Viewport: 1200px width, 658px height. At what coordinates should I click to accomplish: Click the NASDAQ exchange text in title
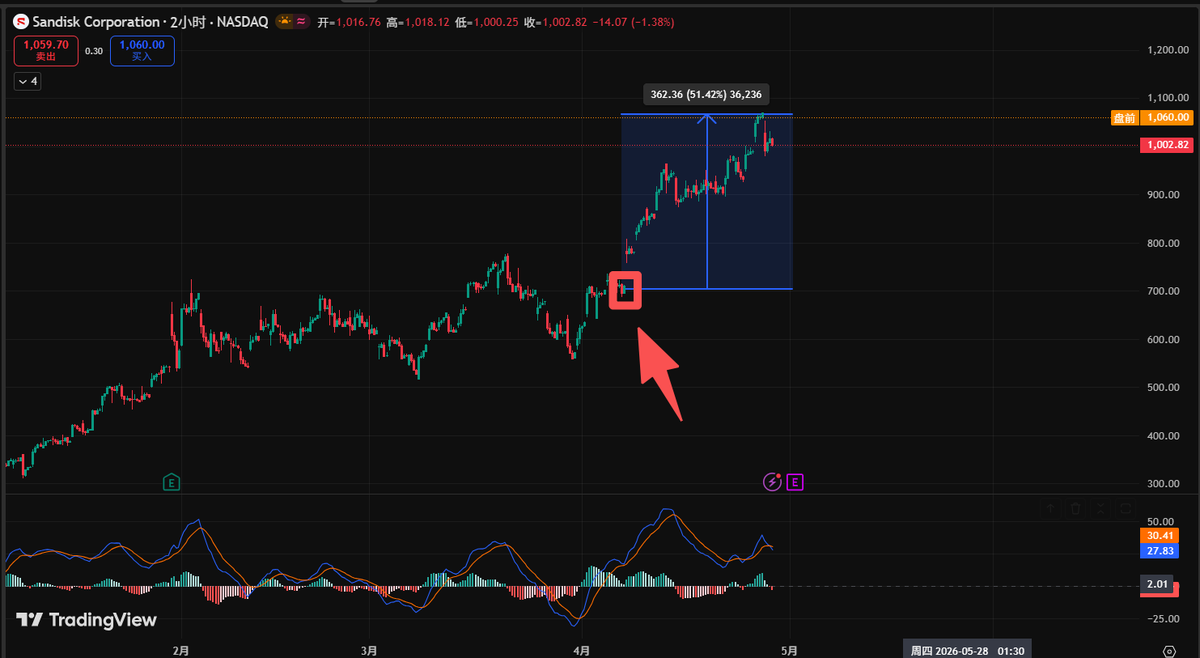tap(241, 22)
